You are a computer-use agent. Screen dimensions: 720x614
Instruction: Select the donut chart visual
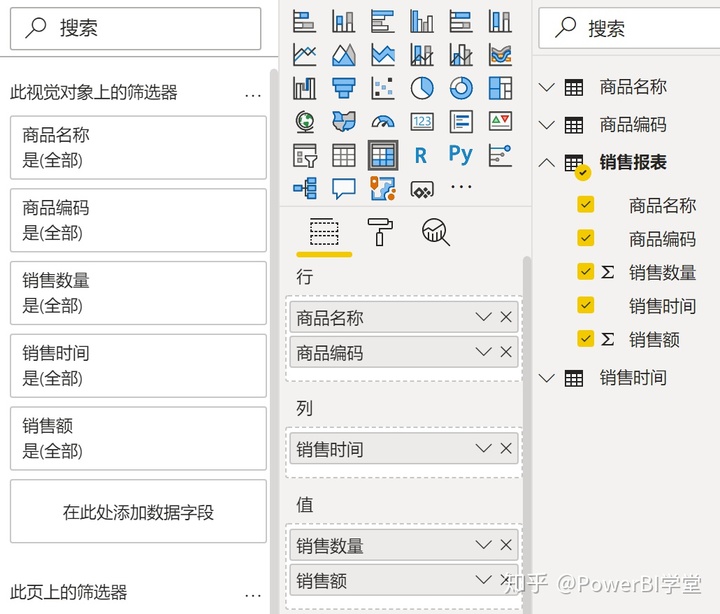pos(461,88)
